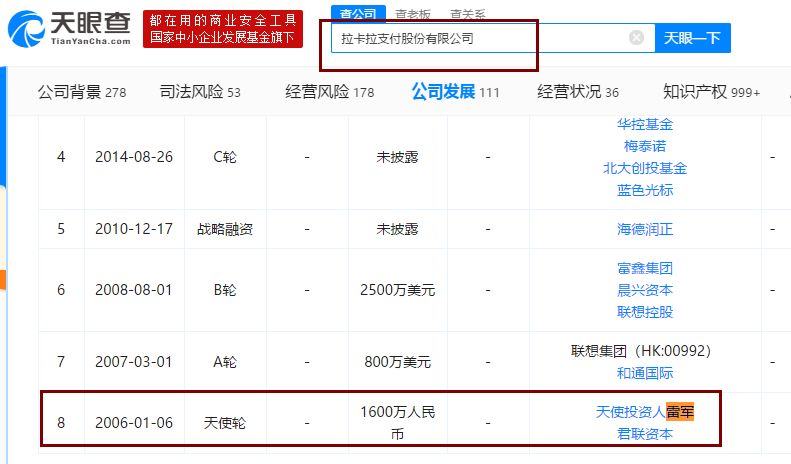
Task: Select the A轮 round cell
Action: coord(225,362)
